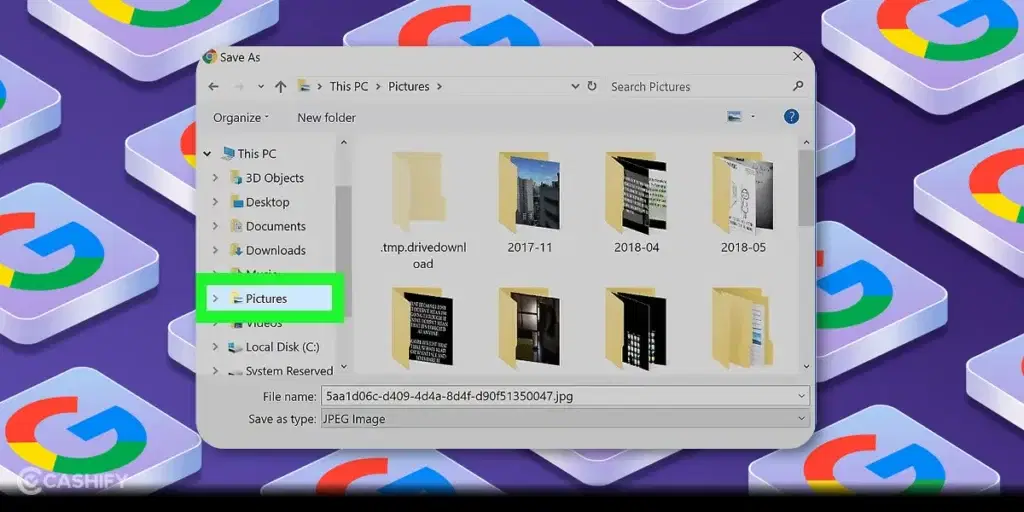Click the Chrome icon in title bar
The image size is (1024, 512).
pyautogui.click(x=210, y=57)
